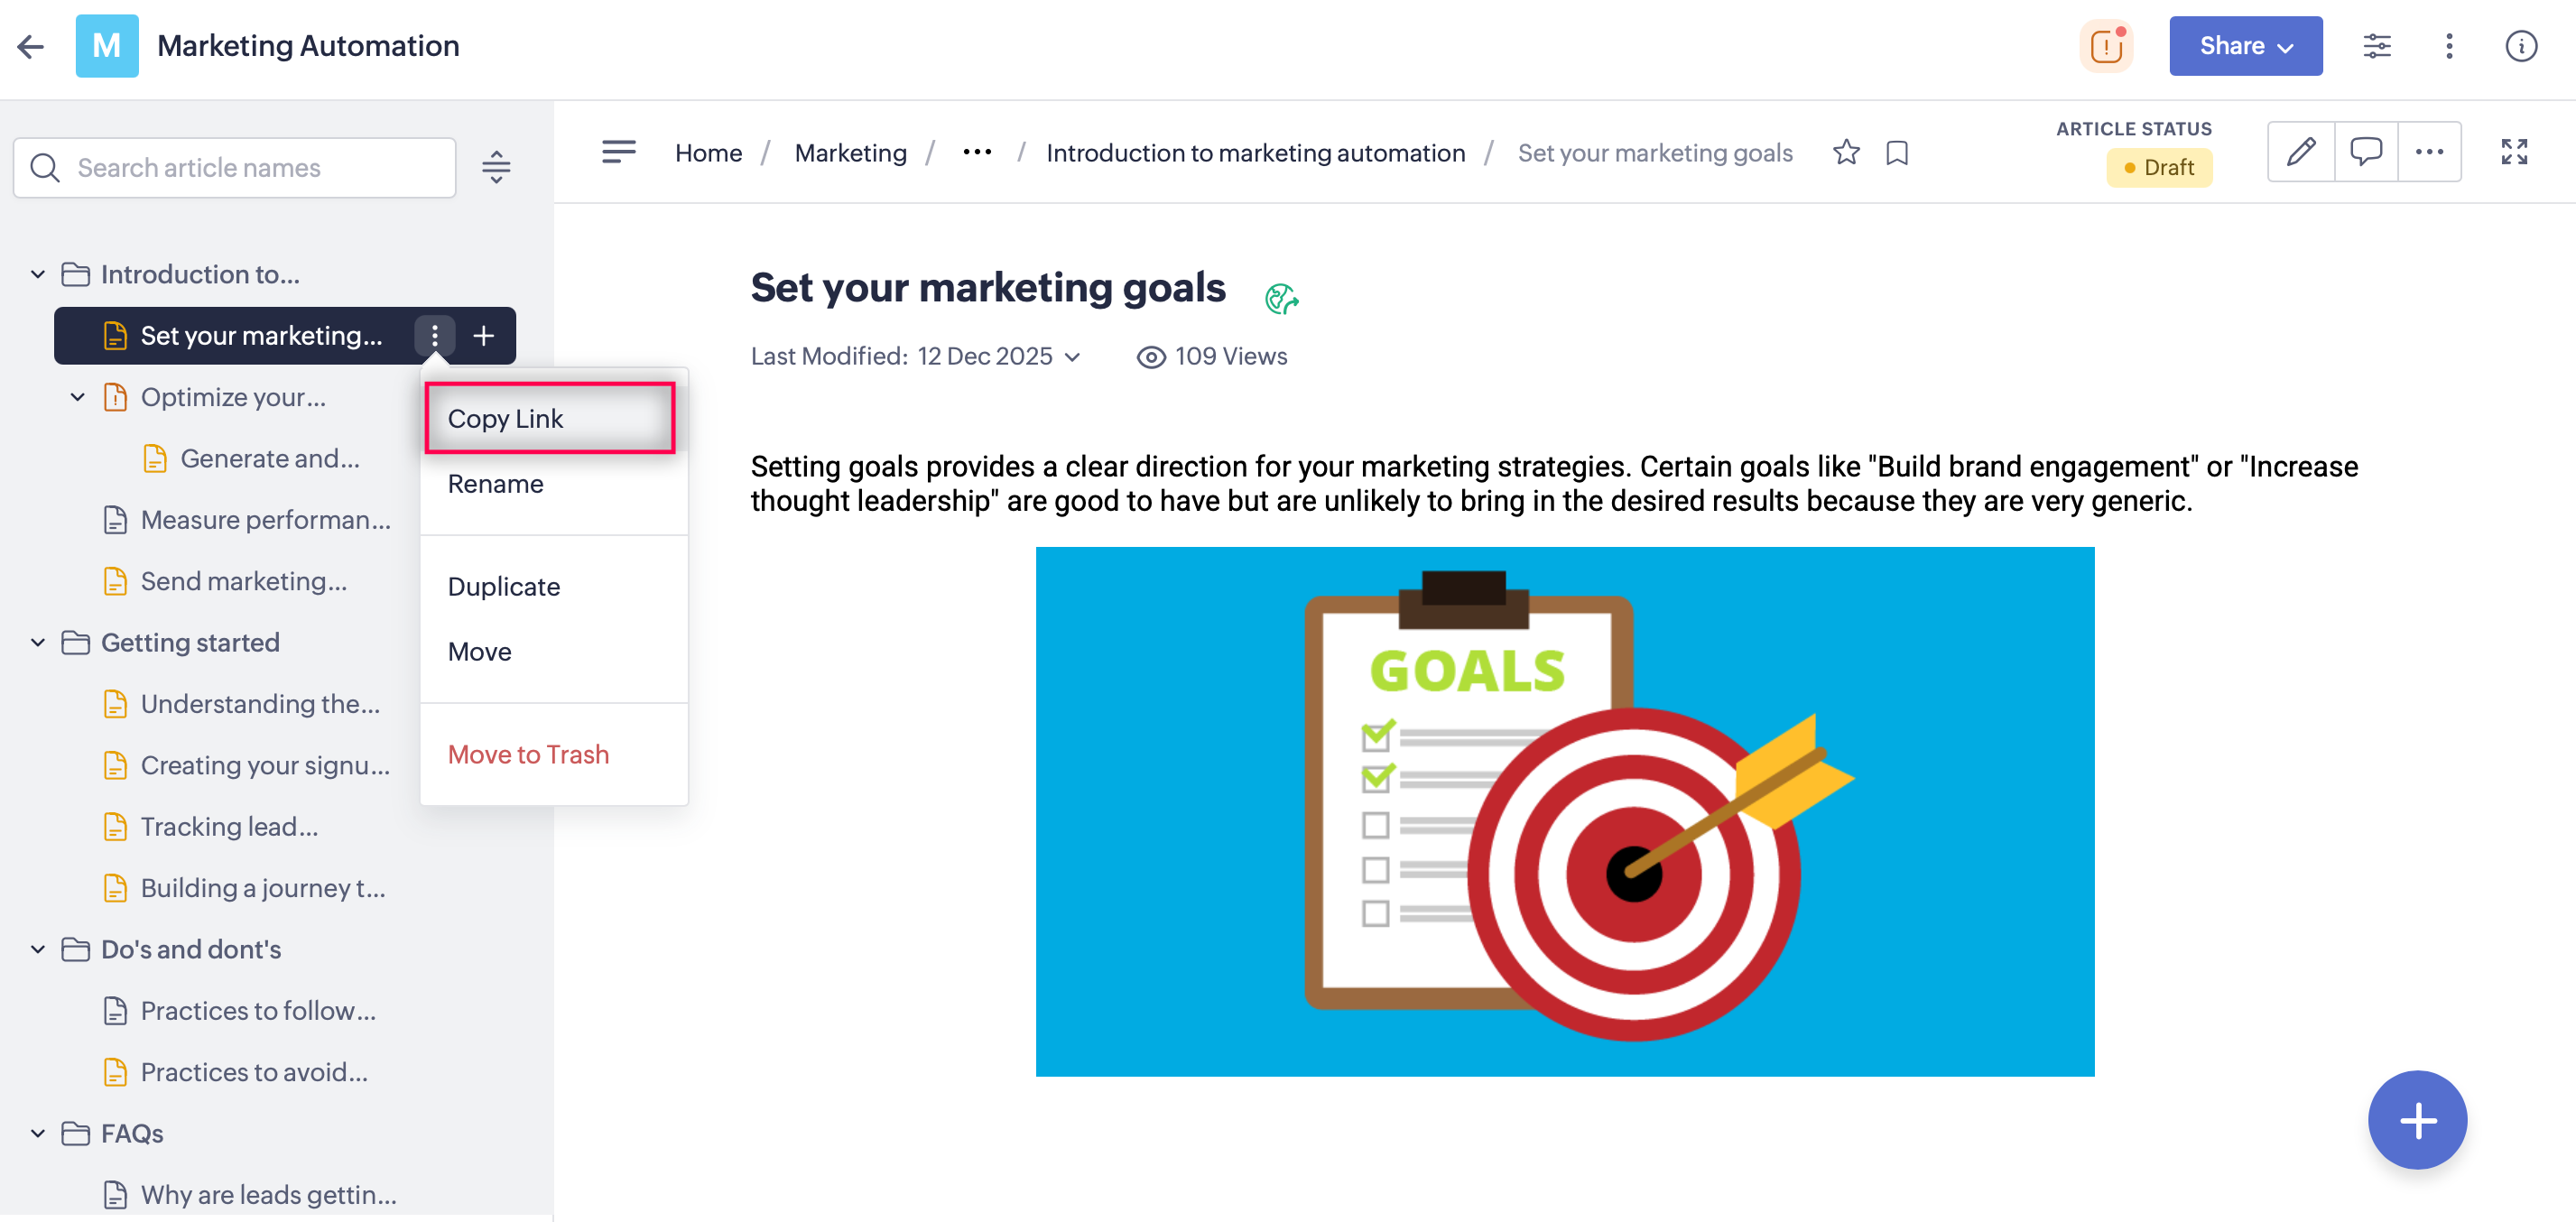2576x1222 pixels.
Task: Open the info icon in header
Action: 2520,46
